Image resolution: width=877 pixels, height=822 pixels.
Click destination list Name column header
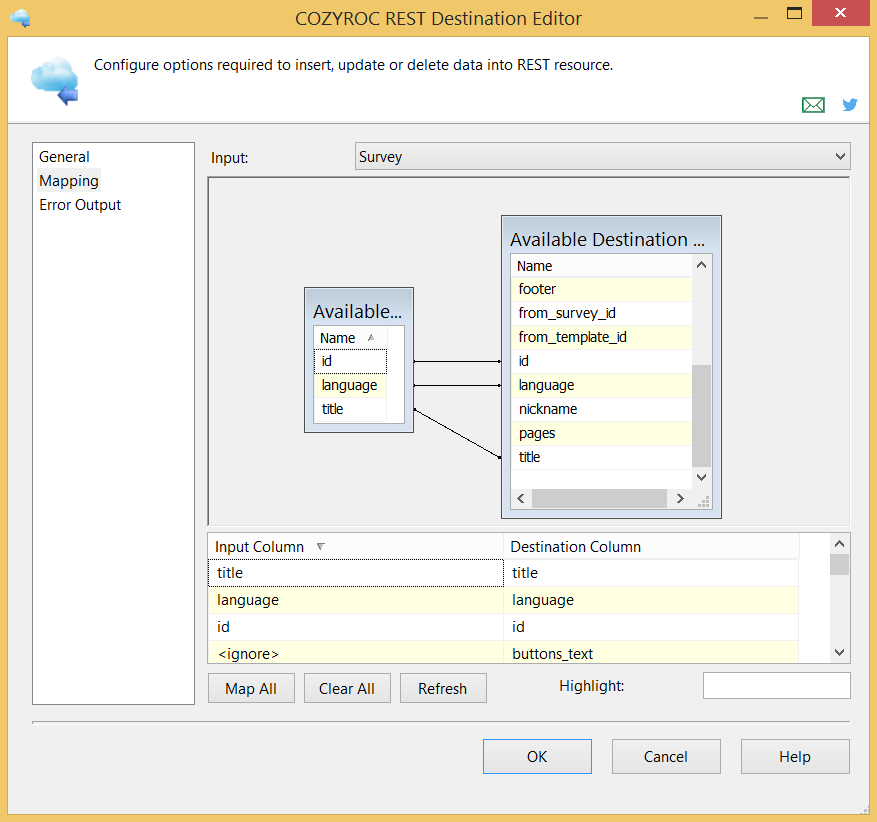pos(601,266)
